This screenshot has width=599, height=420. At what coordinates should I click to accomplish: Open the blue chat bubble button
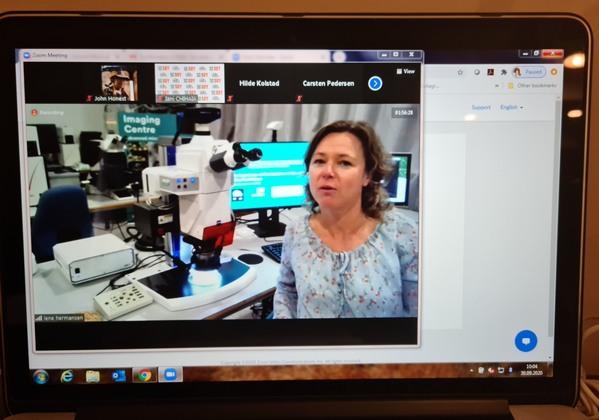(526, 341)
